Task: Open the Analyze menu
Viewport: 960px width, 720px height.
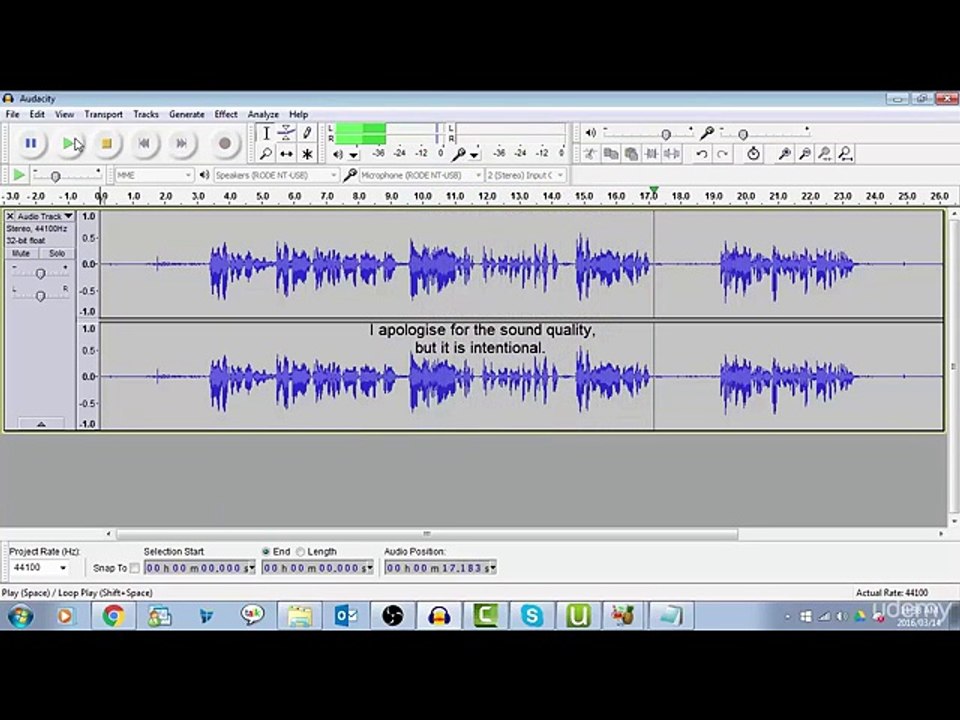Action: (x=263, y=114)
